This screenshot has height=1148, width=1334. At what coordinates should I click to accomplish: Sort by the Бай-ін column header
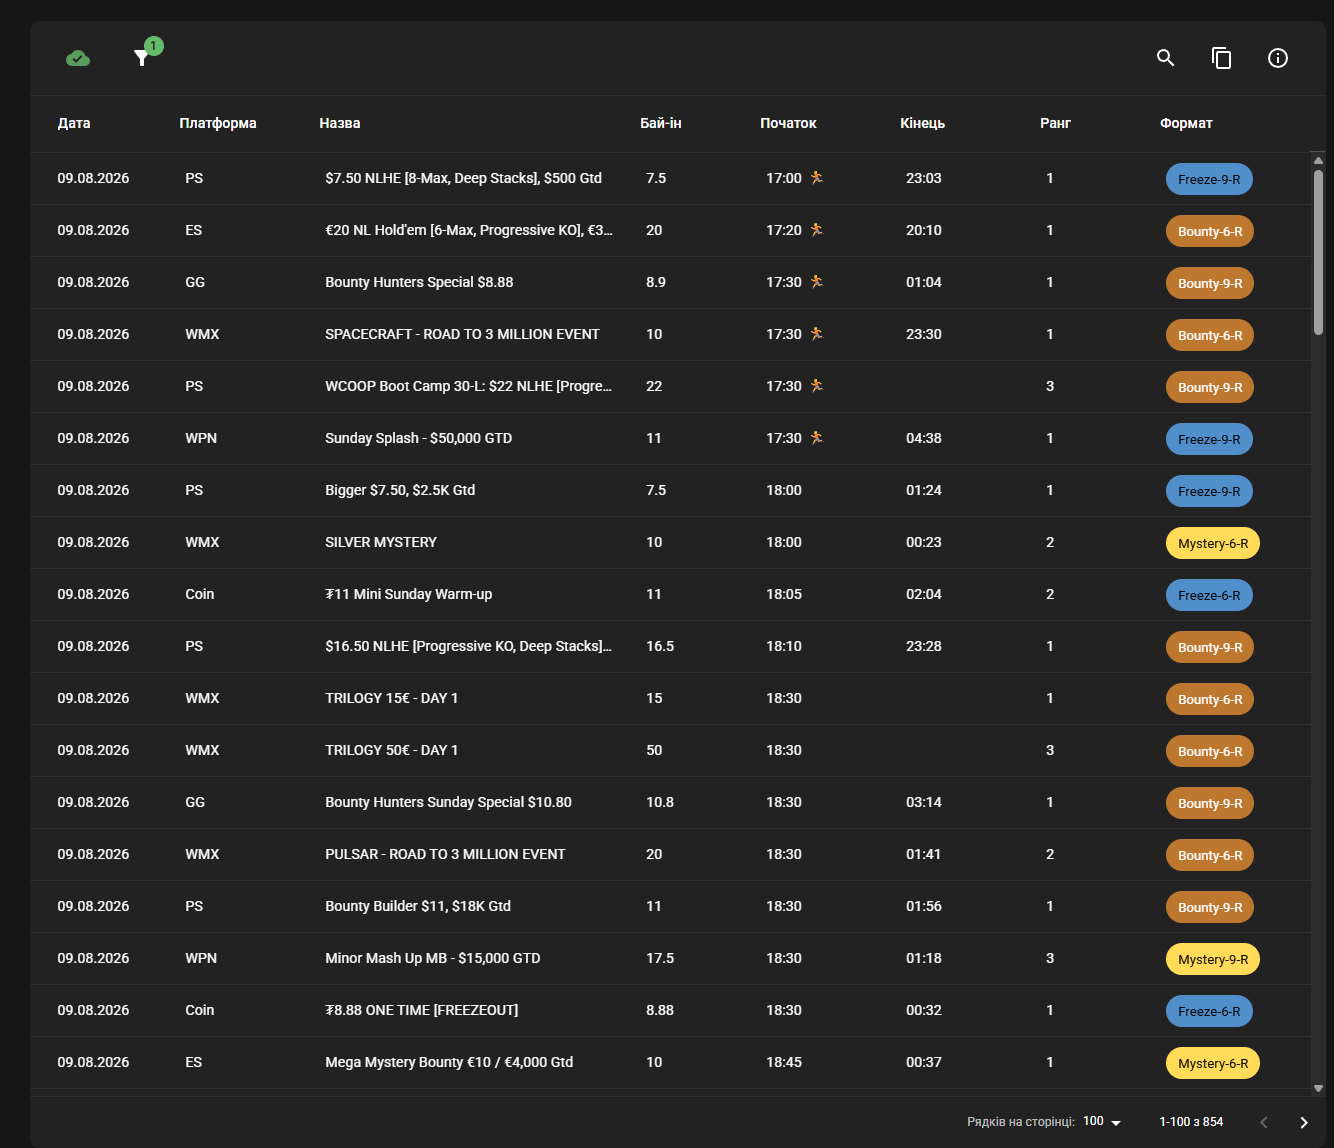[x=661, y=123]
